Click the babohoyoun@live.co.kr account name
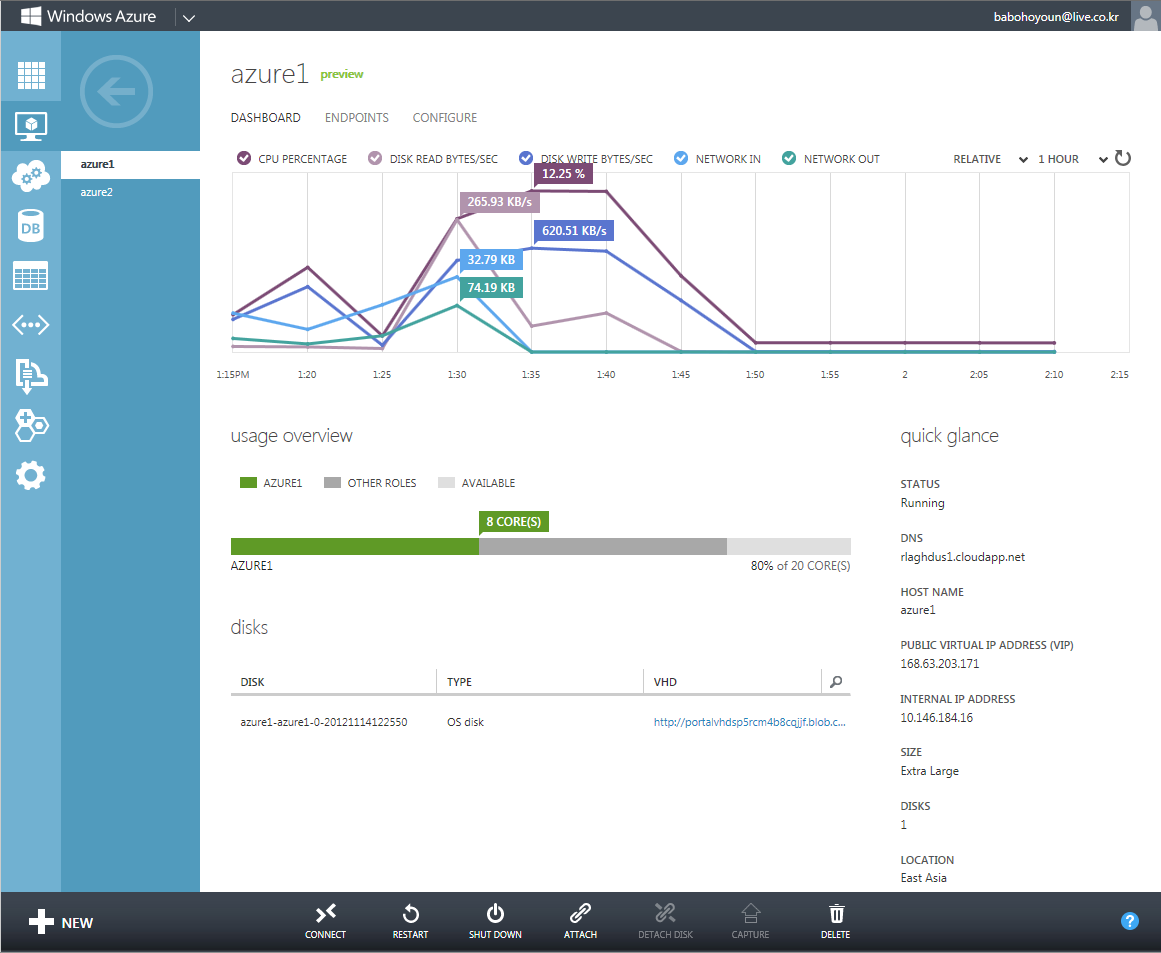This screenshot has height=953, width=1161. click(1056, 16)
